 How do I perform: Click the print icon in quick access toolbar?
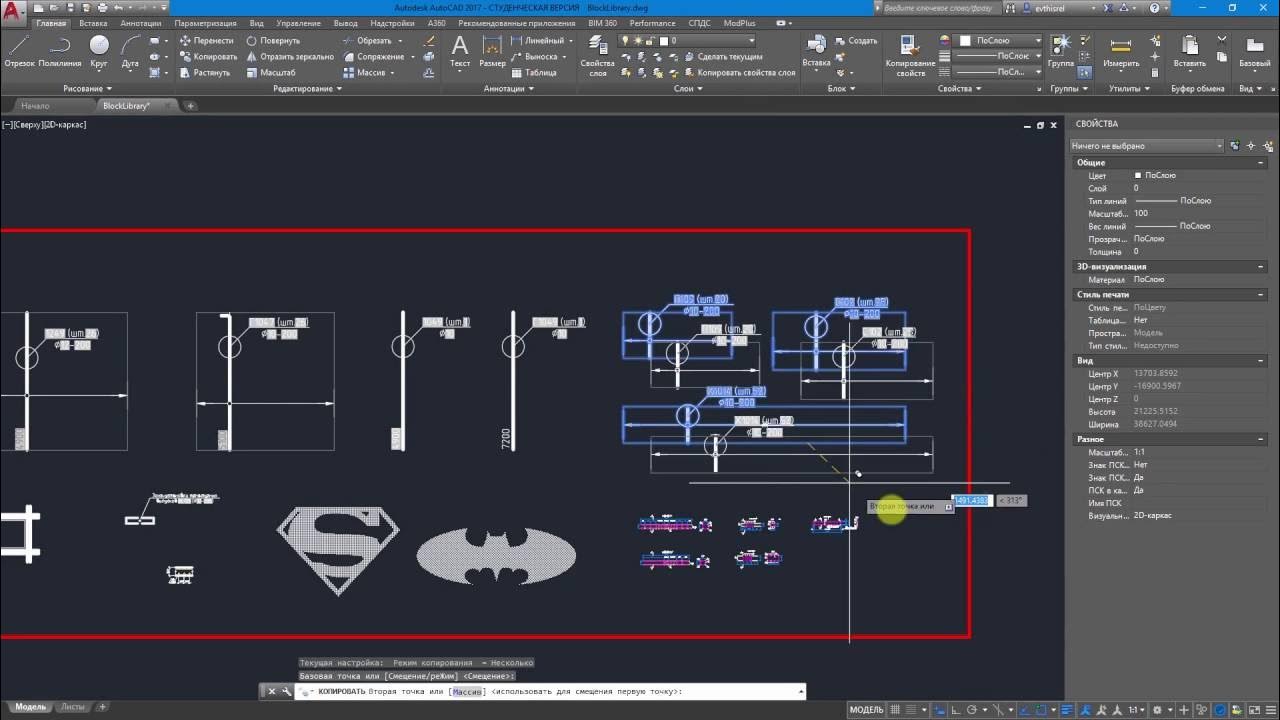click(102, 8)
